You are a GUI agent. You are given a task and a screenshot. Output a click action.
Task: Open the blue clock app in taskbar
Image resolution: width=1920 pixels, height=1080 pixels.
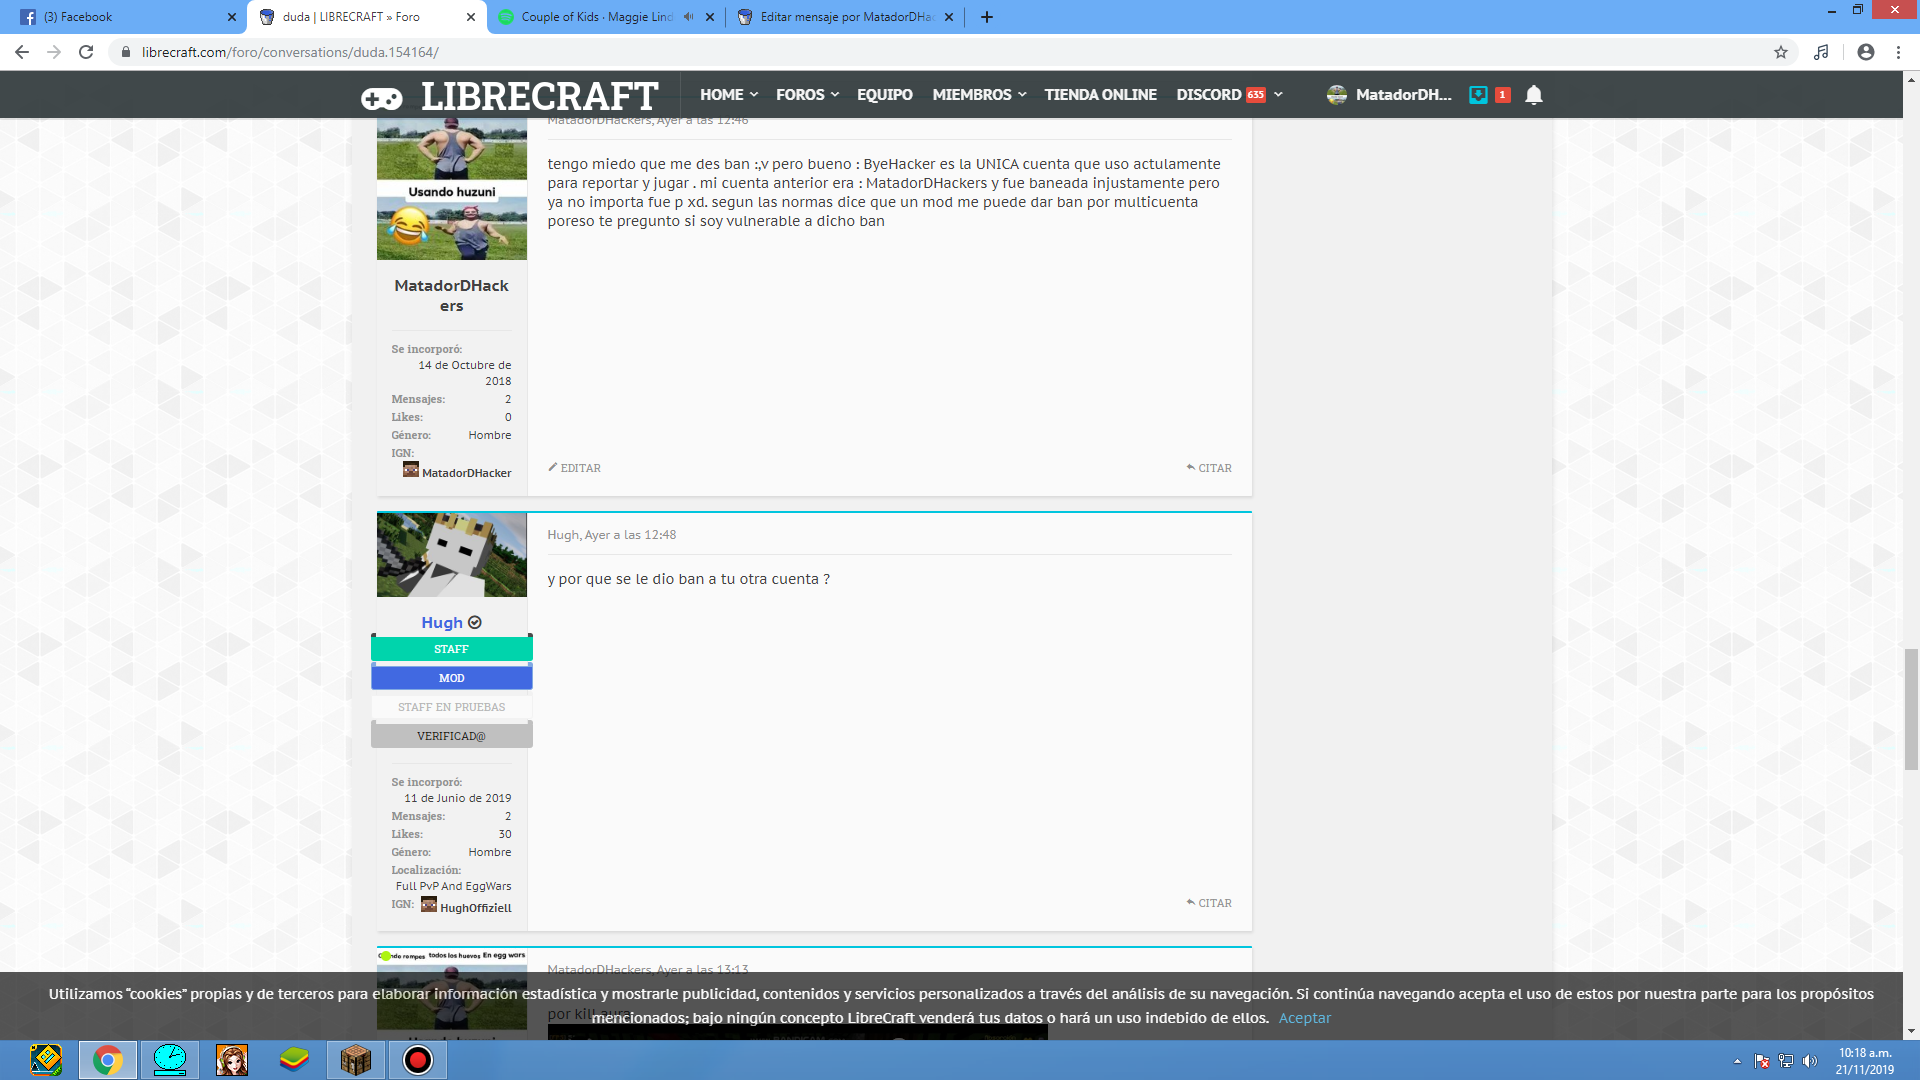170,1060
